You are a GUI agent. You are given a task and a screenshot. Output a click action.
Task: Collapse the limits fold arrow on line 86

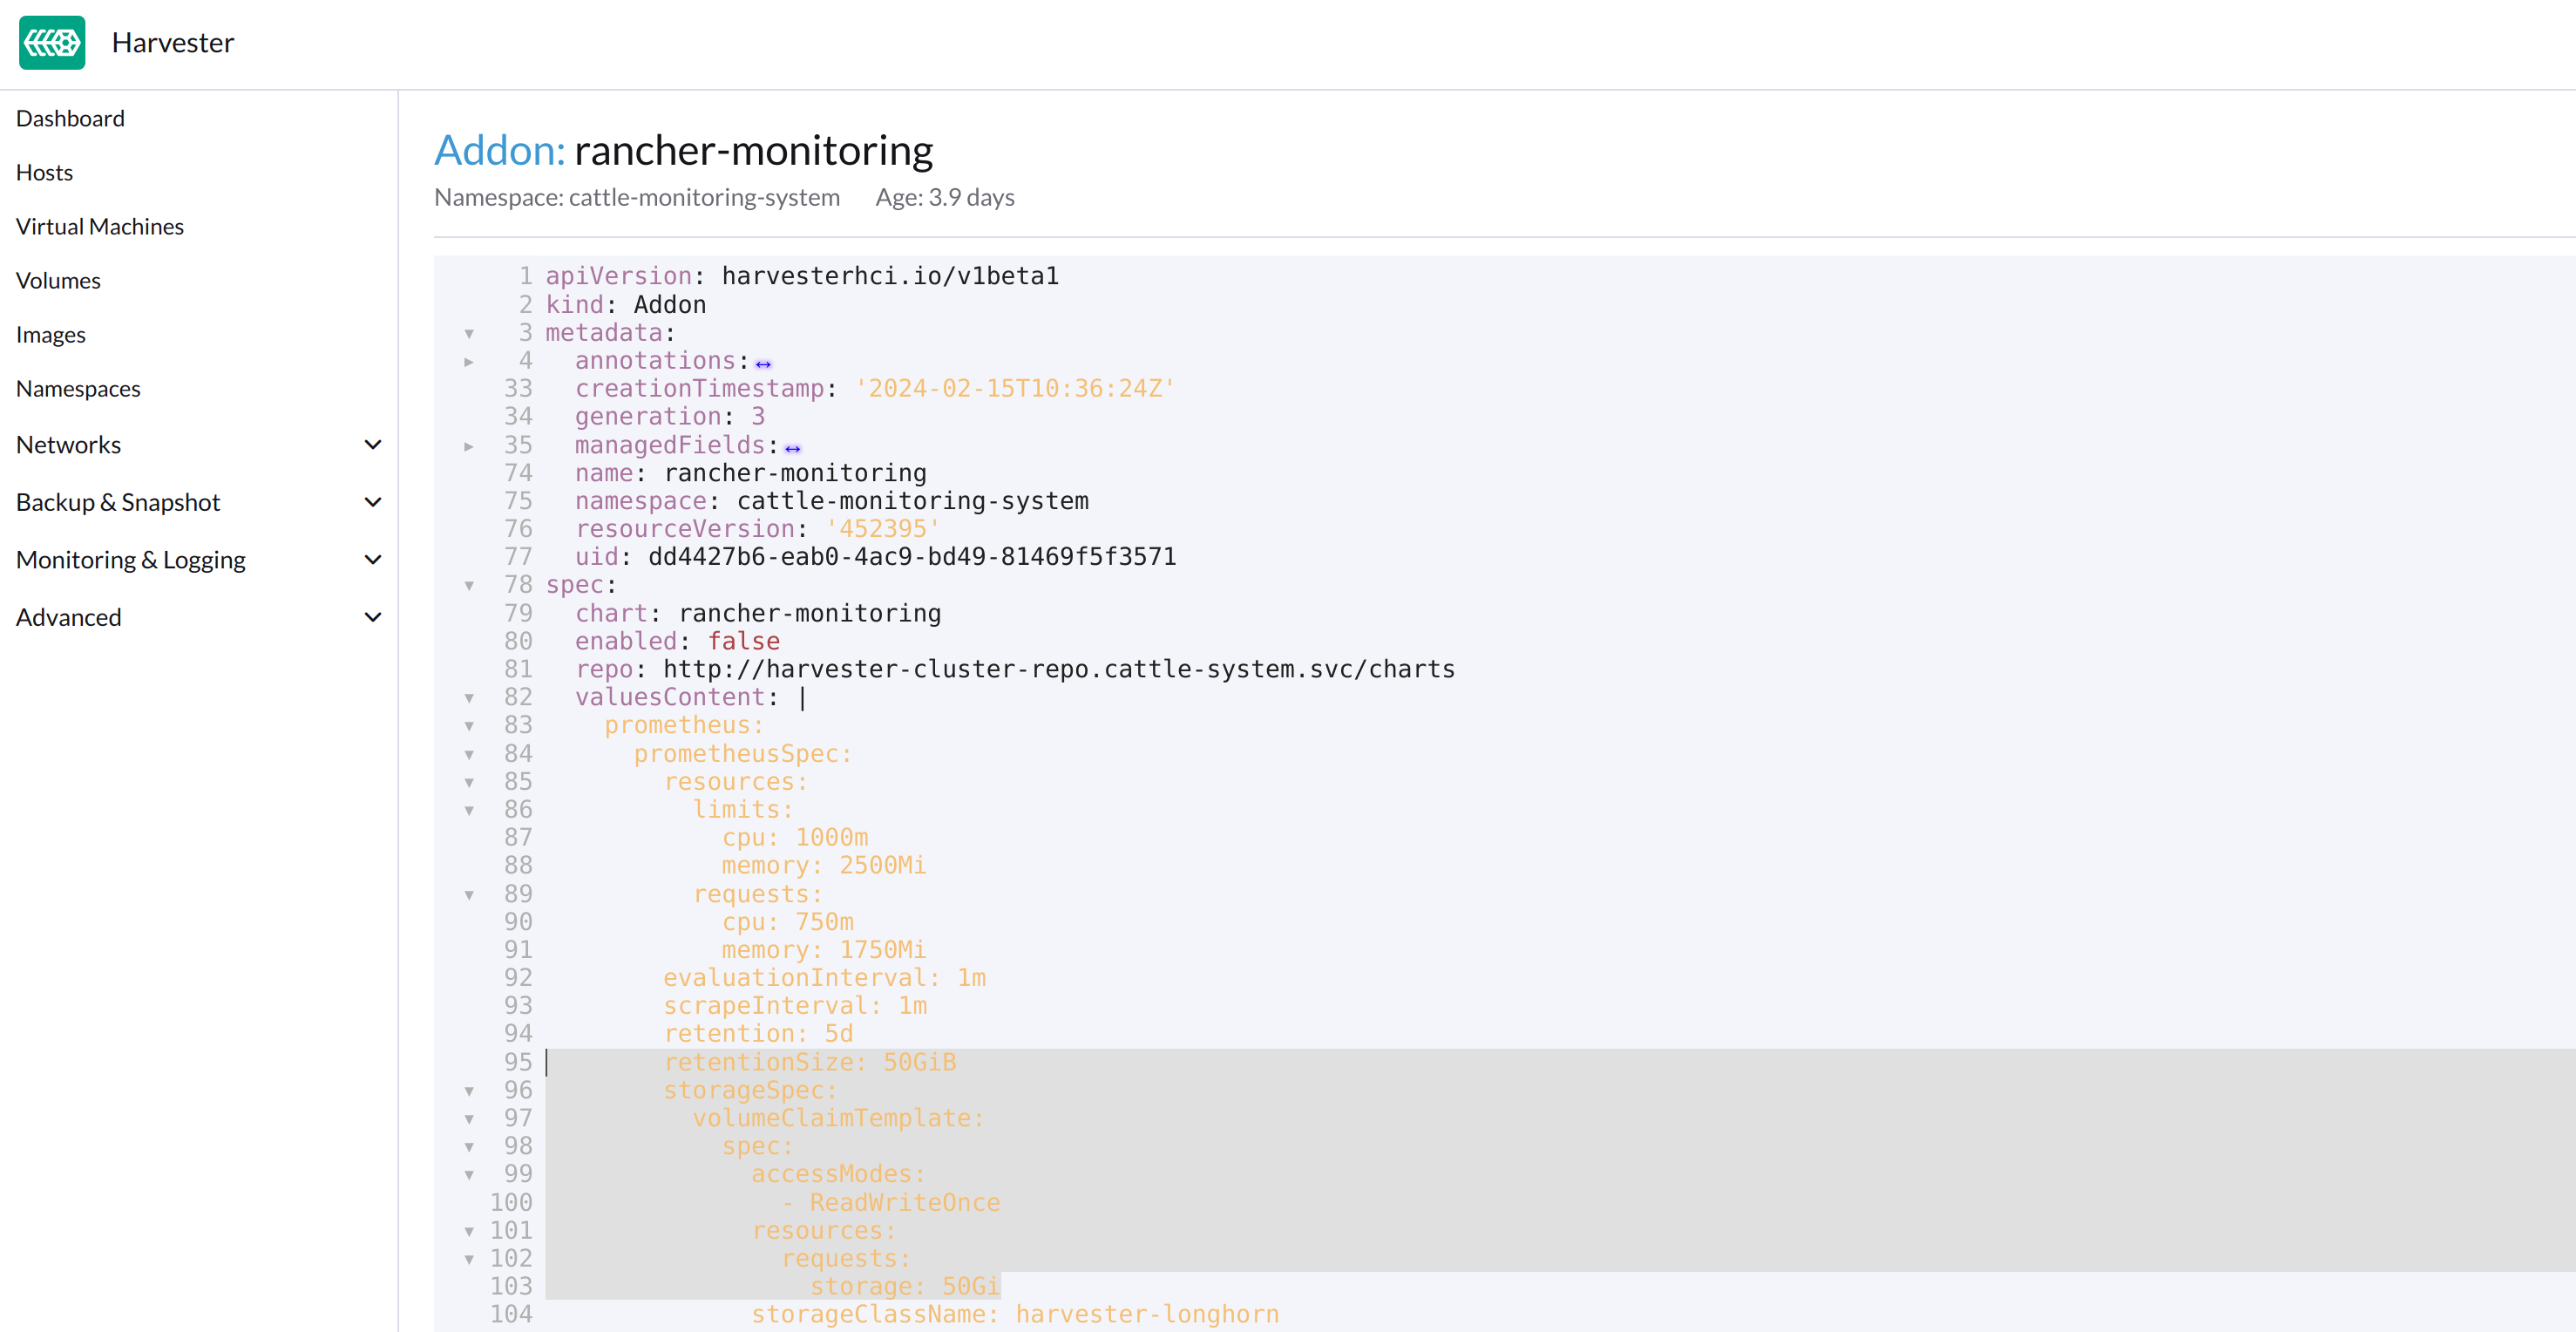click(x=469, y=811)
